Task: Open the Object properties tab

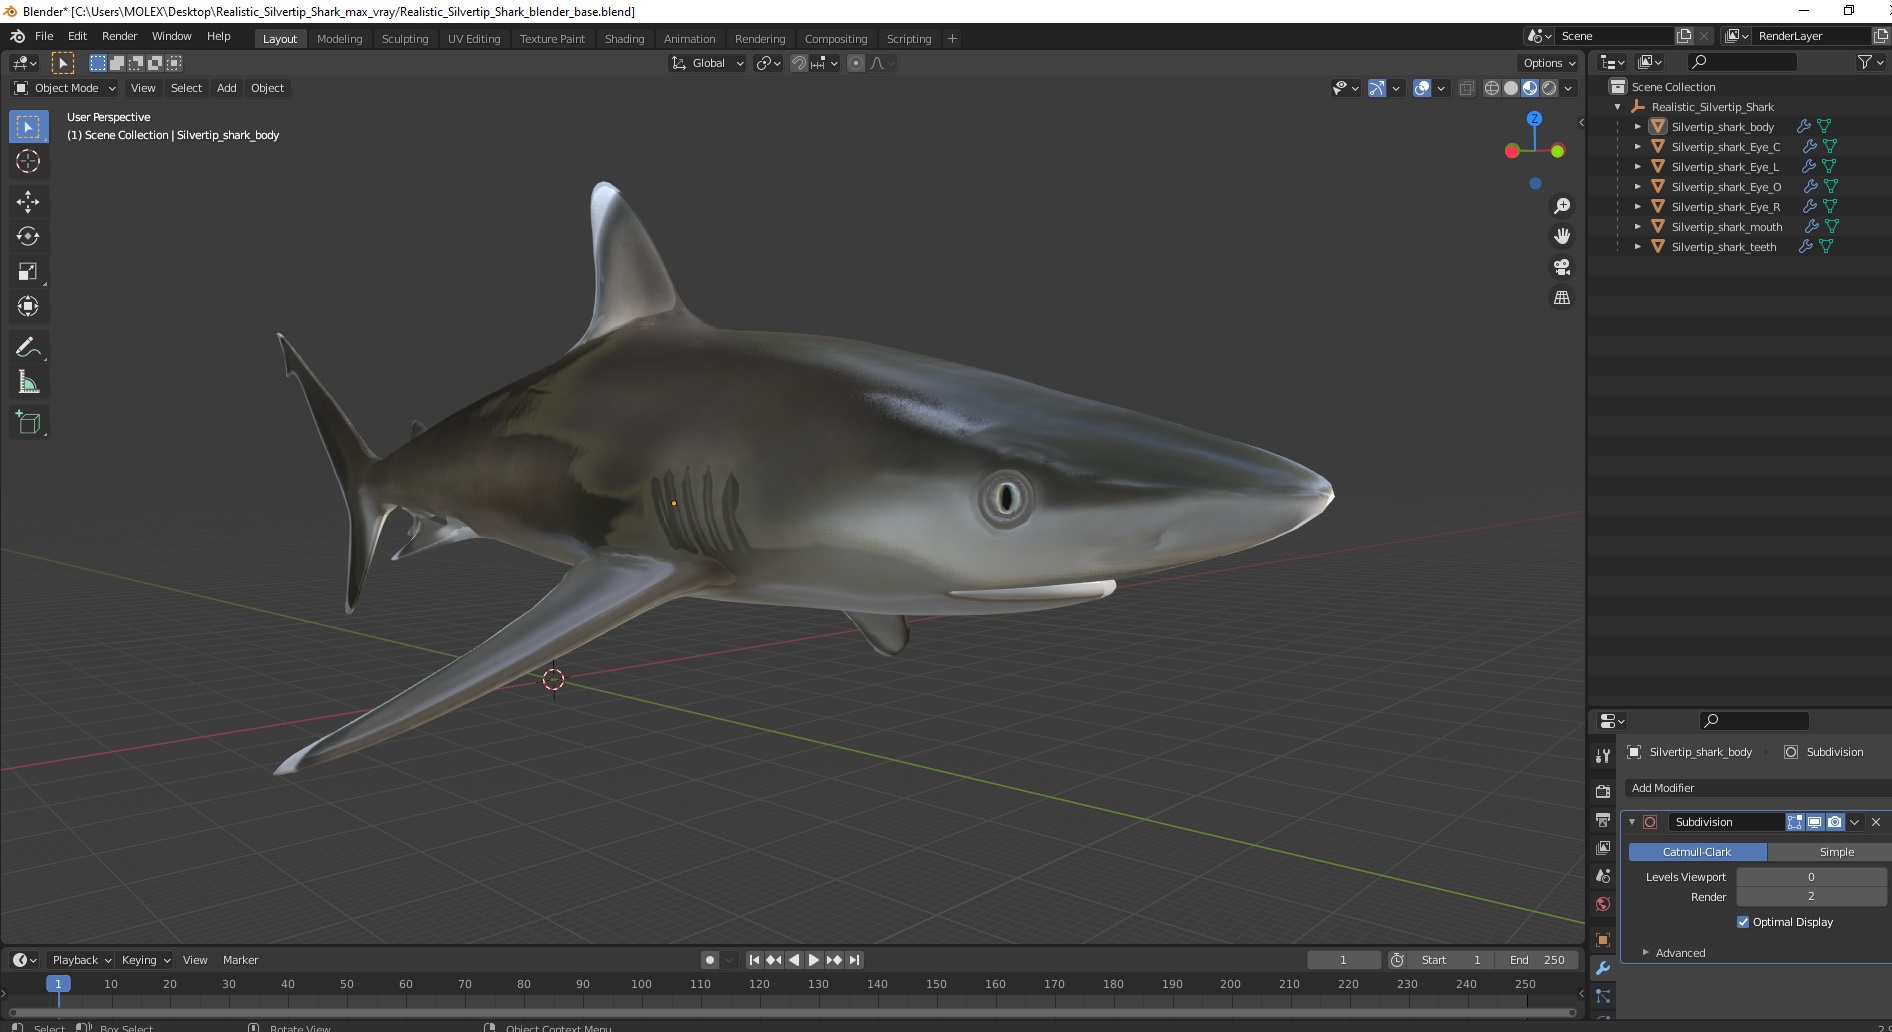Action: pyautogui.click(x=1603, y=940)
